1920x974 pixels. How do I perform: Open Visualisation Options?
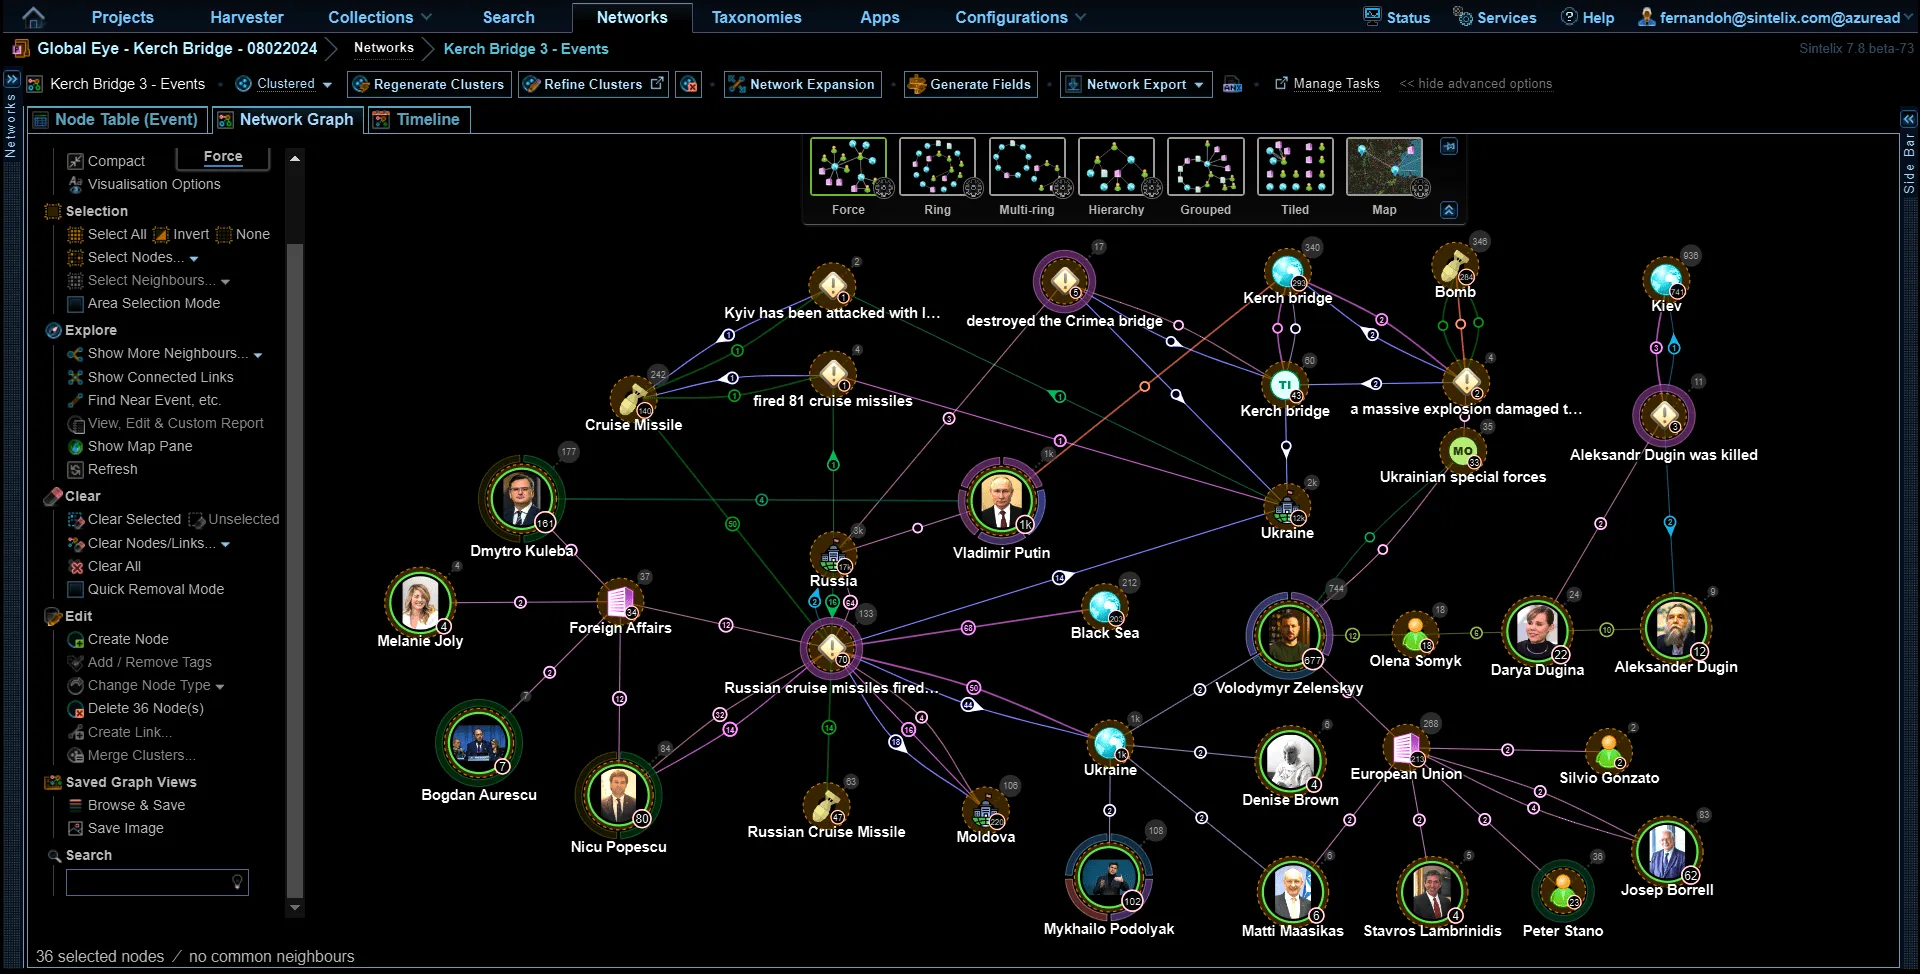coord(153,184)
